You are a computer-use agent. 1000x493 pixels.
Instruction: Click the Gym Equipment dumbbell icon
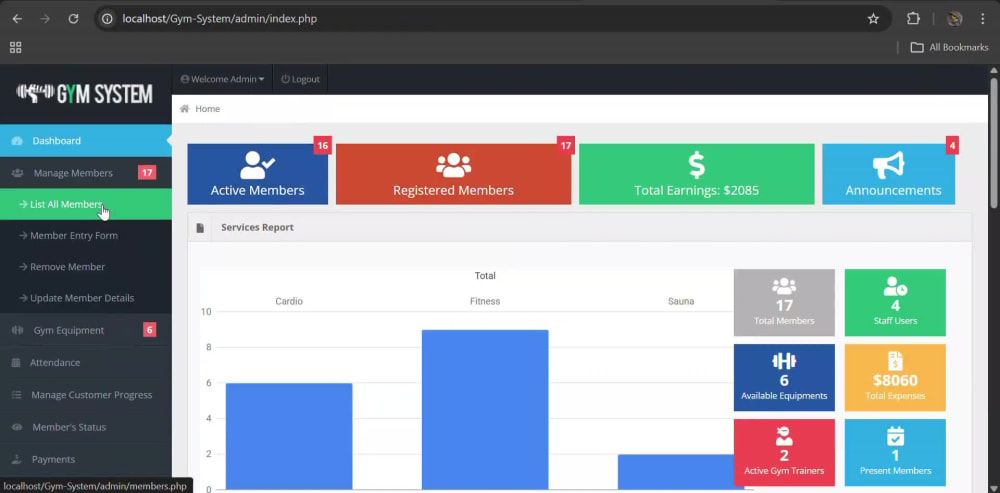17,330
